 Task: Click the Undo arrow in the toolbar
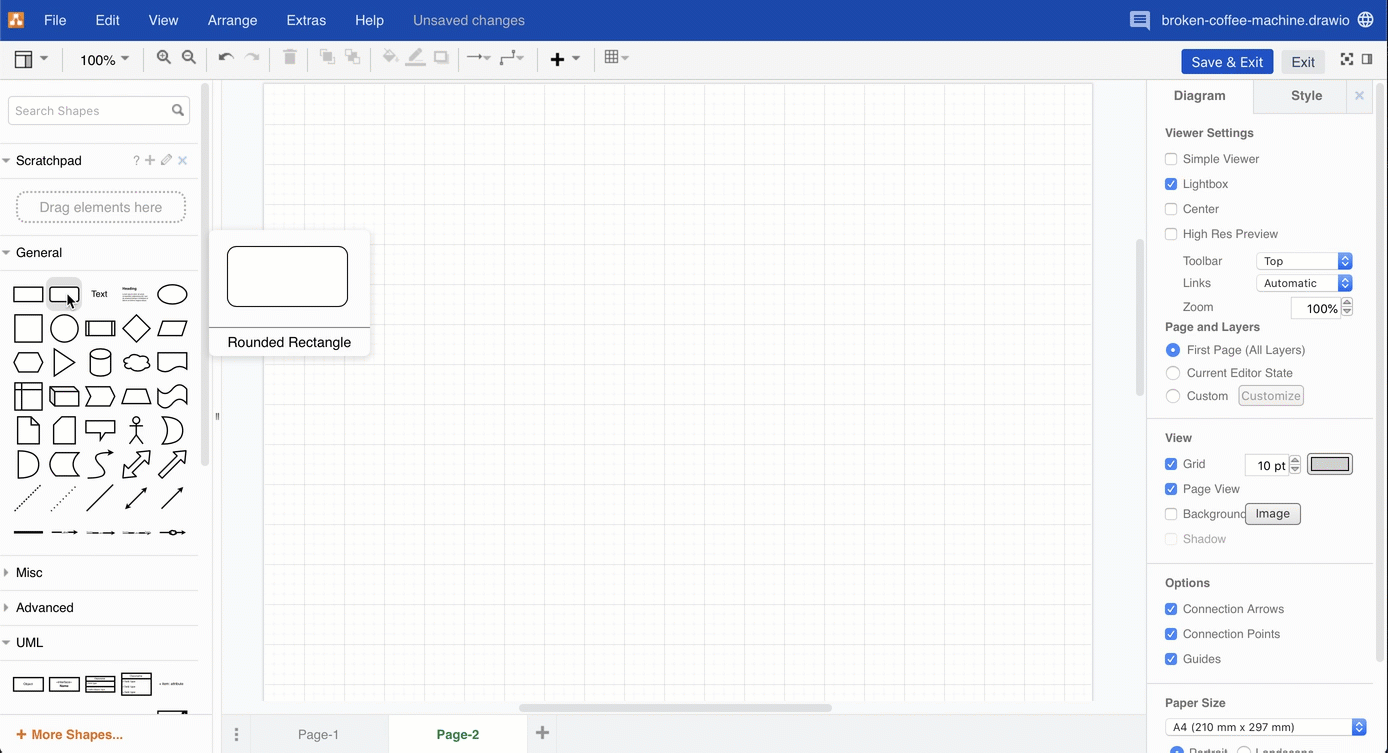click(225, 58)
